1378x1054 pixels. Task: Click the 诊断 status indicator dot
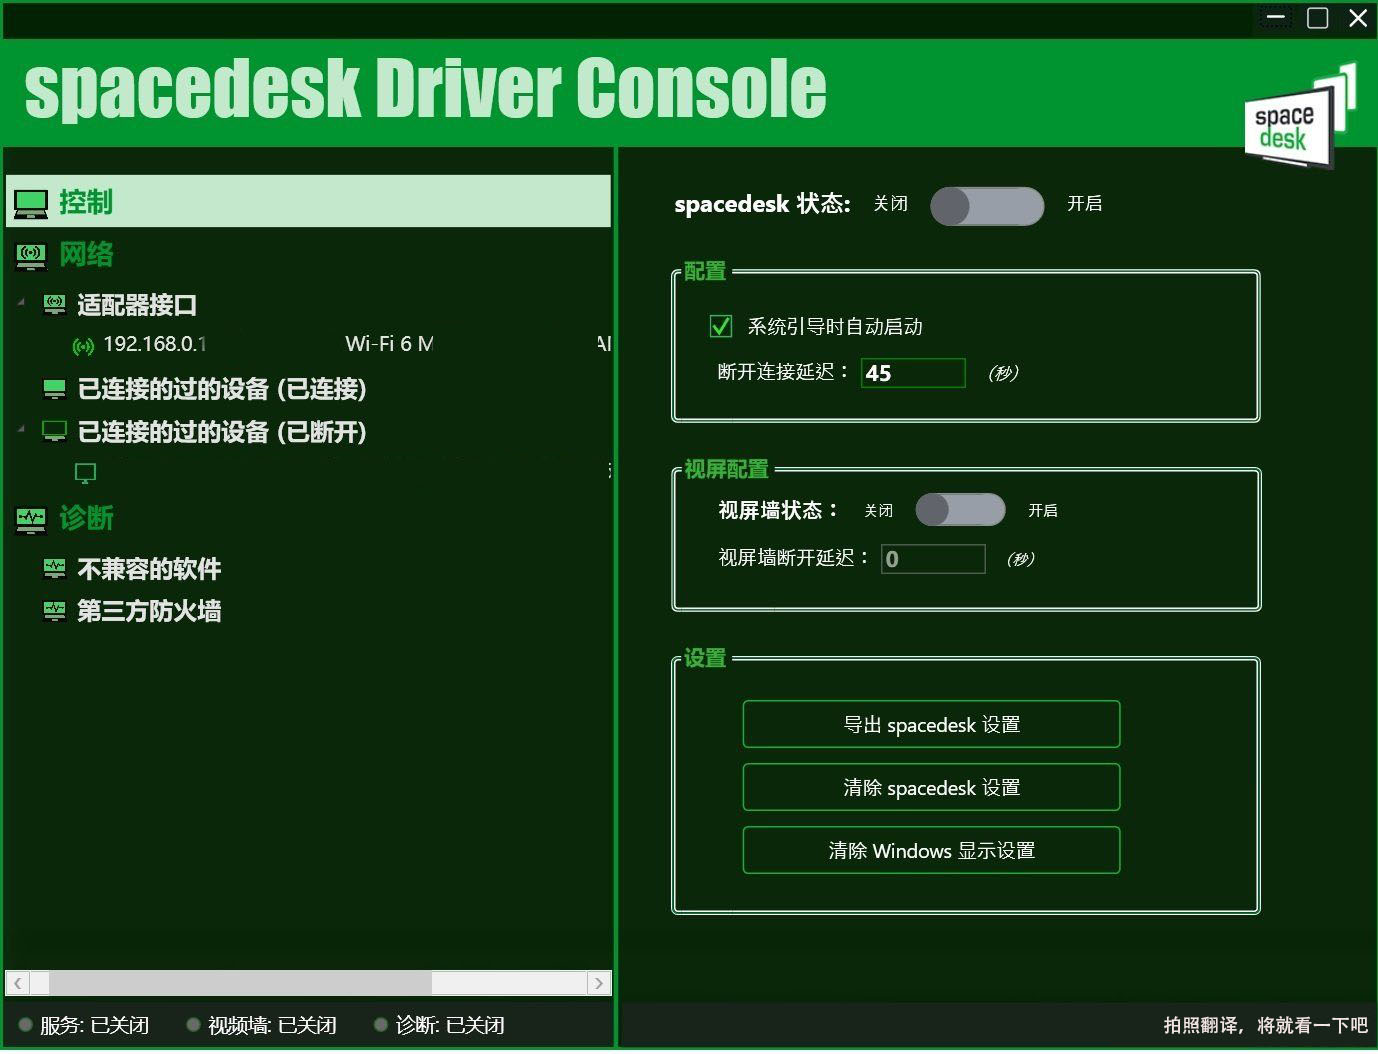click(381, 1025)
